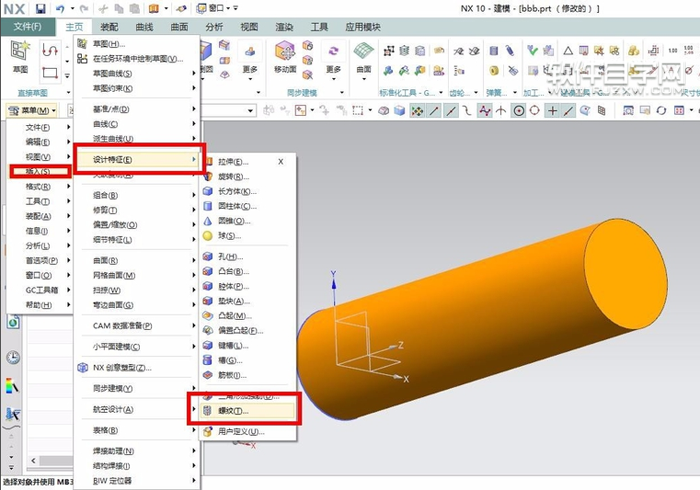700x490 pixels.
Task: Expand the 直接草图 group options arrow
Action: pyautogui.click(x=68, y=92)
